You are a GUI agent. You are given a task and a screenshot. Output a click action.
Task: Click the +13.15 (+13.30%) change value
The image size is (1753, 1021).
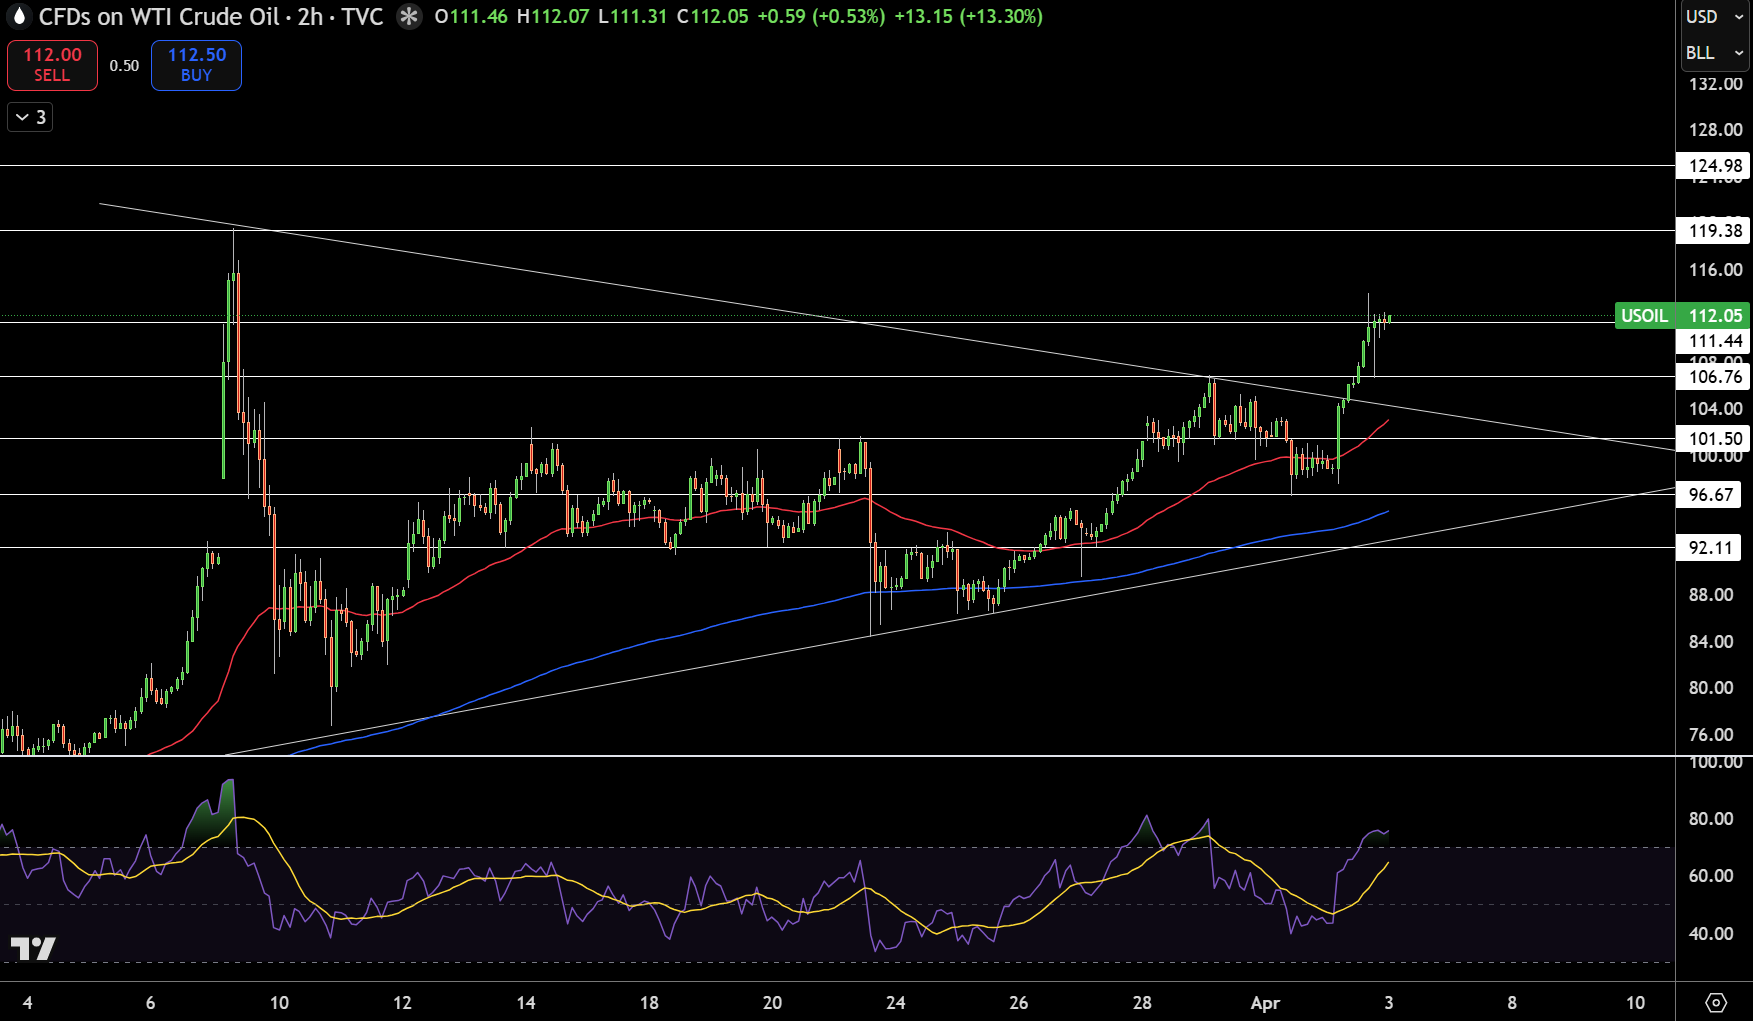click(968, 17)
